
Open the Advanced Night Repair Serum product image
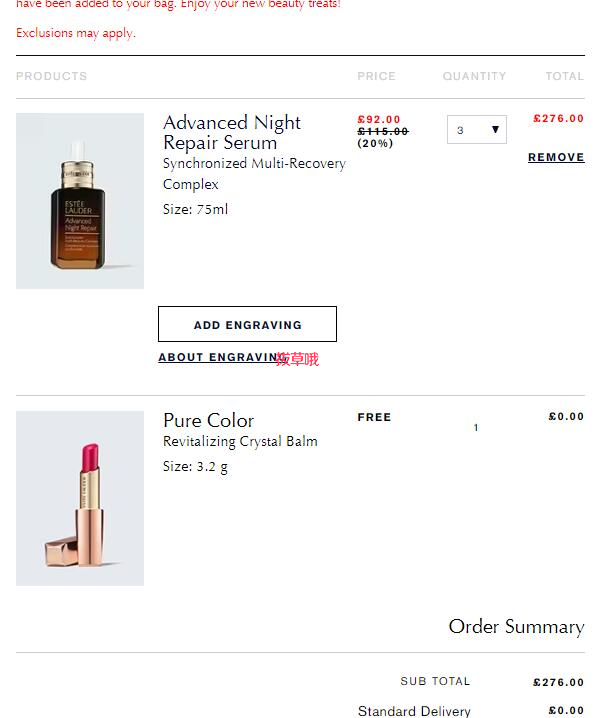(x=80, y=201)
